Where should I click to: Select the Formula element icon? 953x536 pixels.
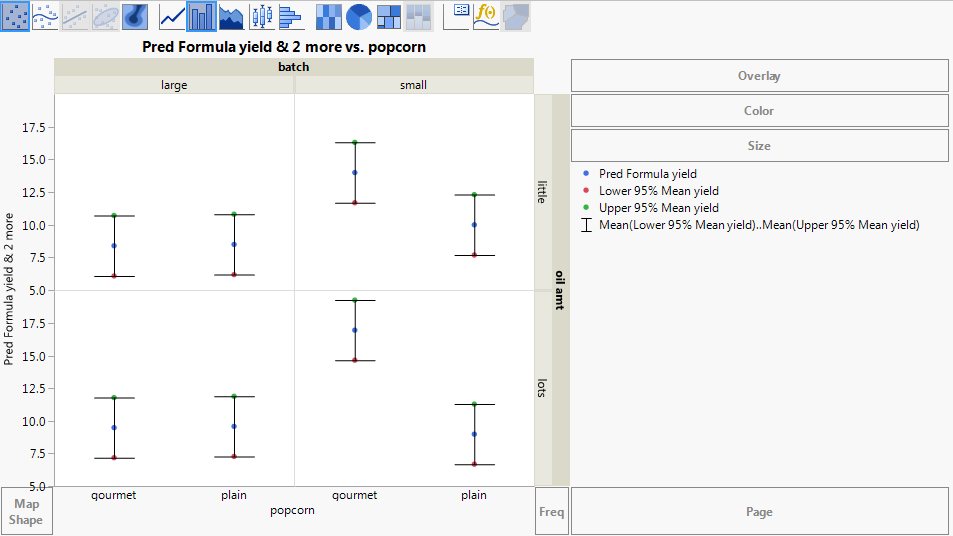(486, 16)
